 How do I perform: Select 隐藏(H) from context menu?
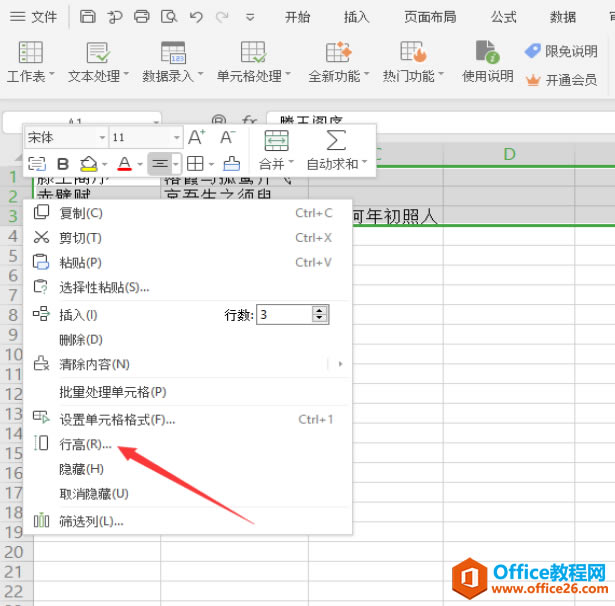pyautogui.click(x=187, y=469)
